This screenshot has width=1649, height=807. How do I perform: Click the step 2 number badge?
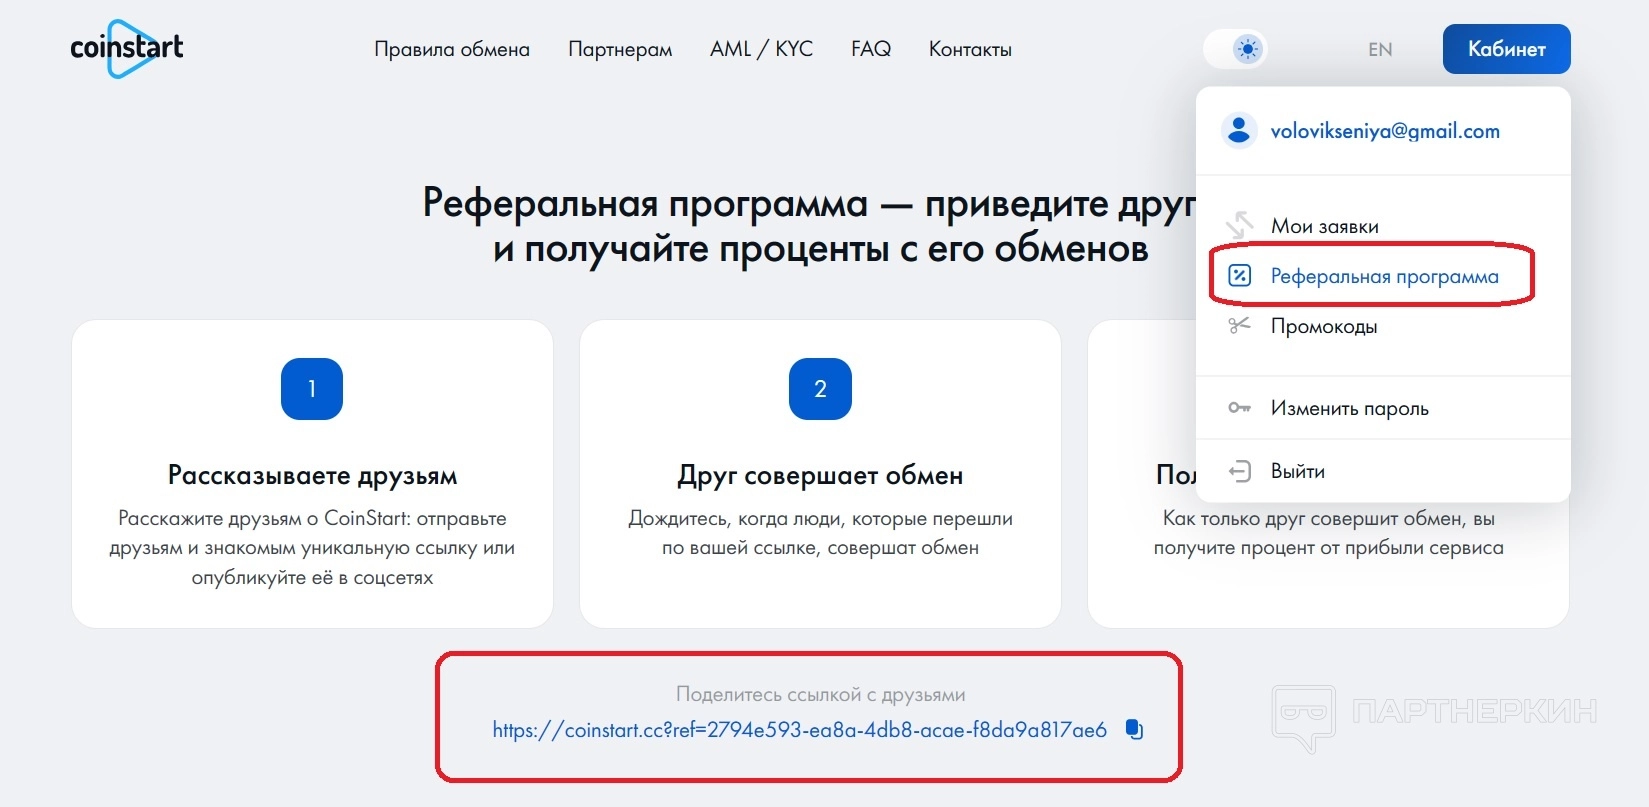pyautogui.click(x=820, y=389)
